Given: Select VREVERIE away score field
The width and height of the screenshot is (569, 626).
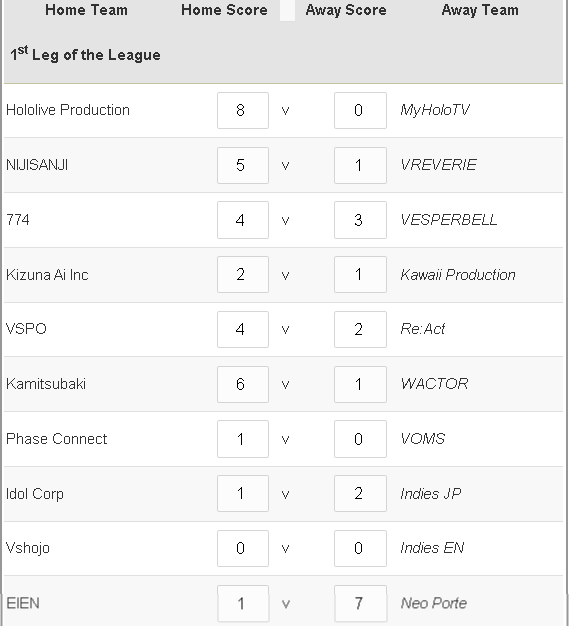Looking at the screenshot, I should point(360,165).
